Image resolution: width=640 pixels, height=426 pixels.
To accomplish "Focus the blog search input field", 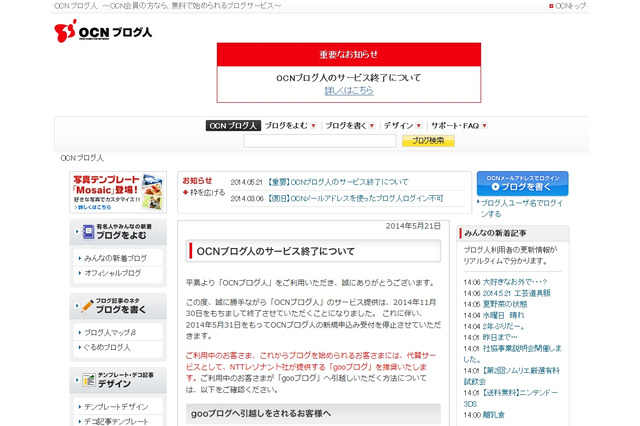I will click(320, 141).
